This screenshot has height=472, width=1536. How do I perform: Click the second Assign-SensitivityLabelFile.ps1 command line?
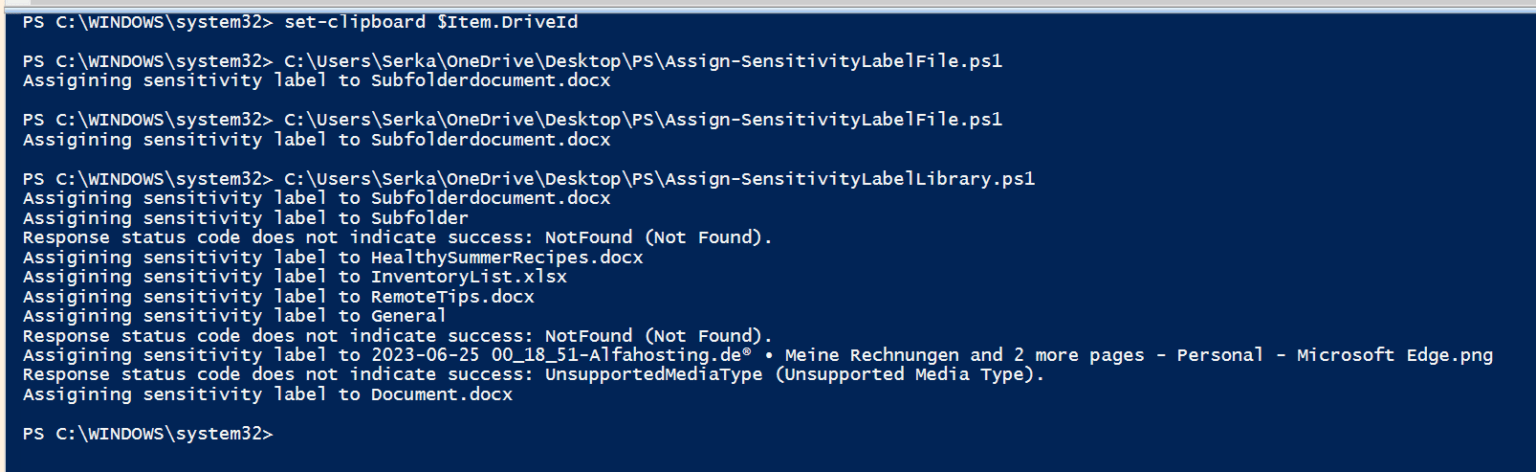512,120
